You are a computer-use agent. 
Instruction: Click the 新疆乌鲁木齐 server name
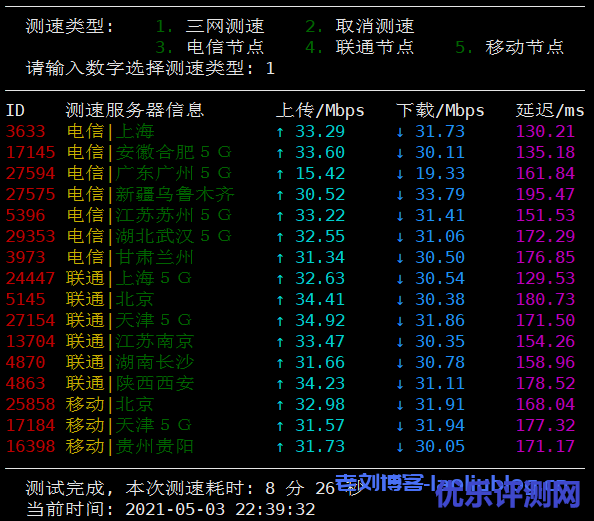pyautogui.click(x=175, y=194)
